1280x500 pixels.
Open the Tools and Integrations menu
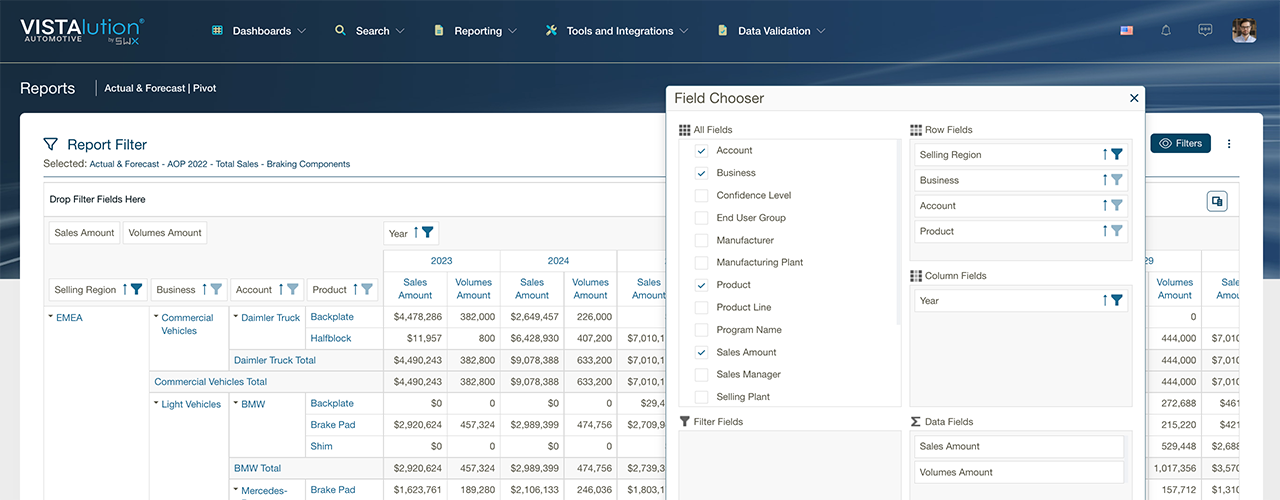617,31
